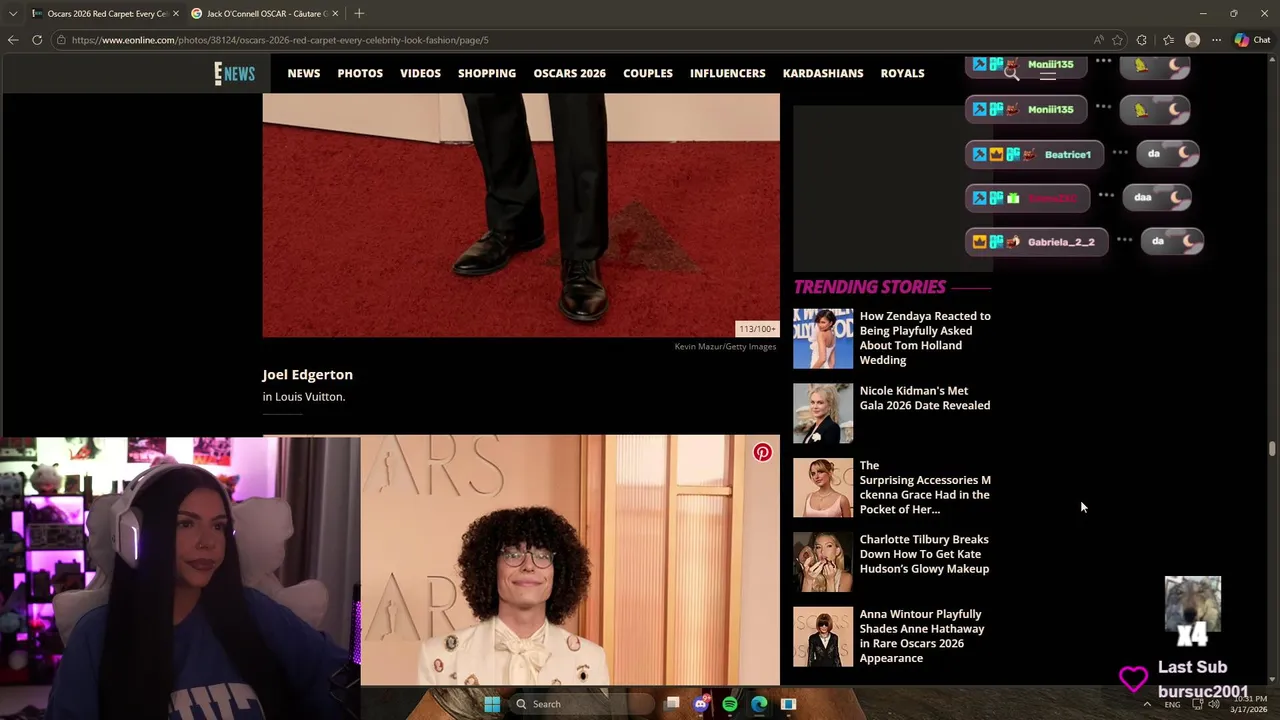Open the NEWS section

pyautogui.click(x=304, y=73)
